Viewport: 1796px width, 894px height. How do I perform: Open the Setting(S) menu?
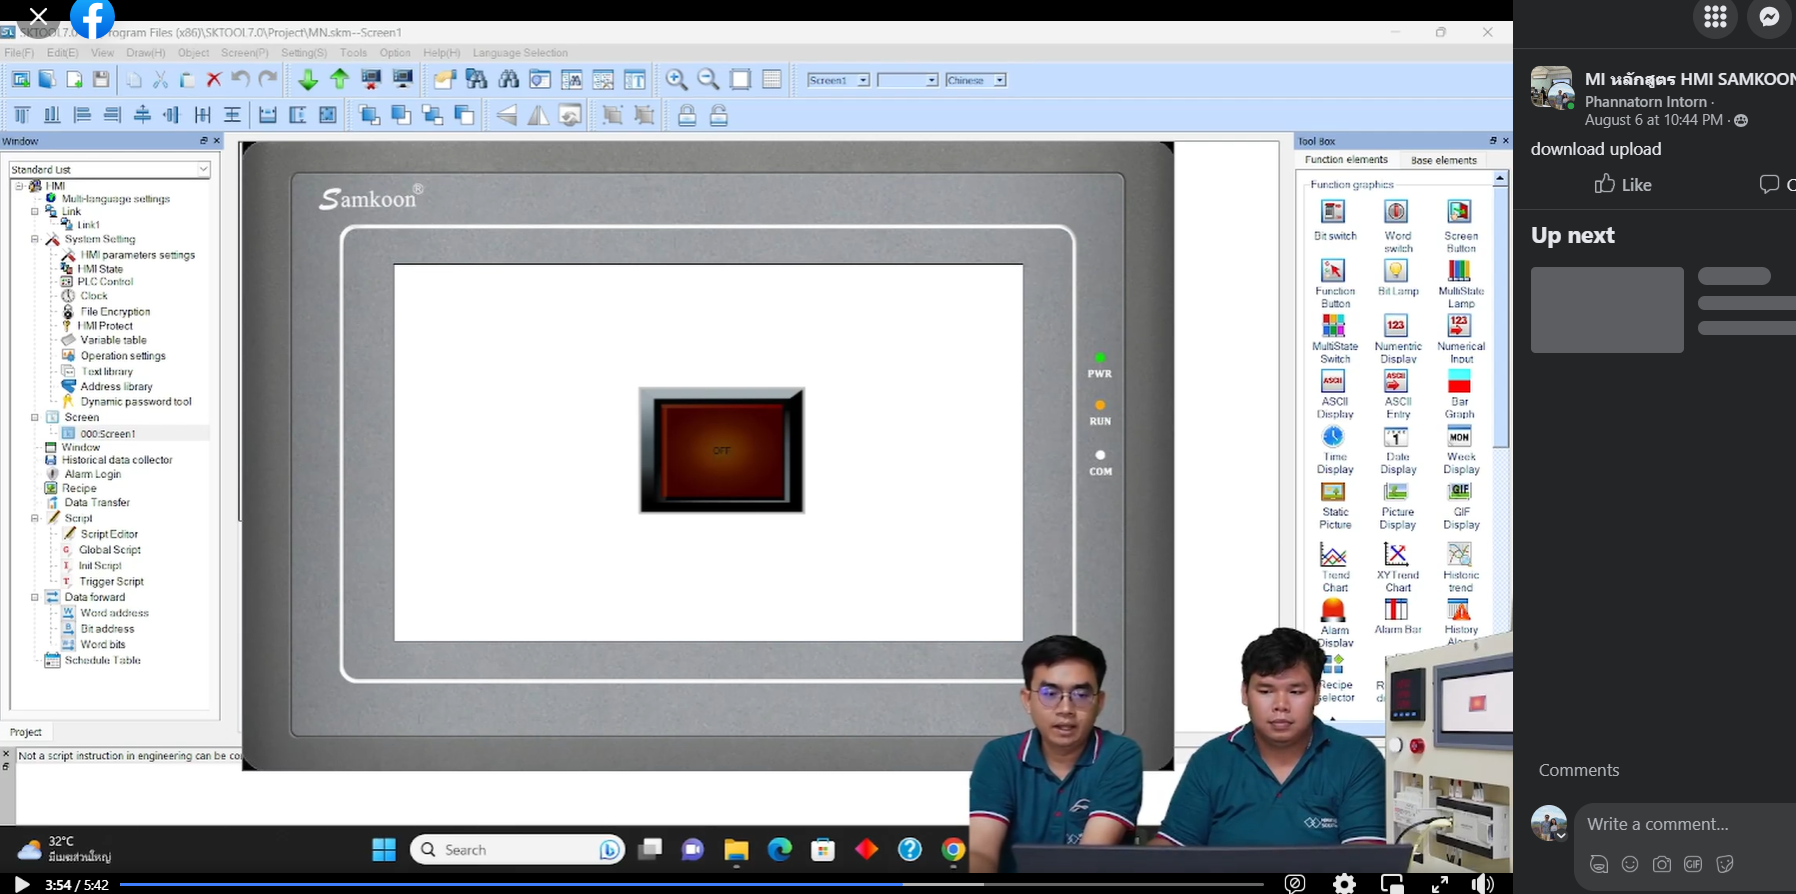(x=304, y=53)
